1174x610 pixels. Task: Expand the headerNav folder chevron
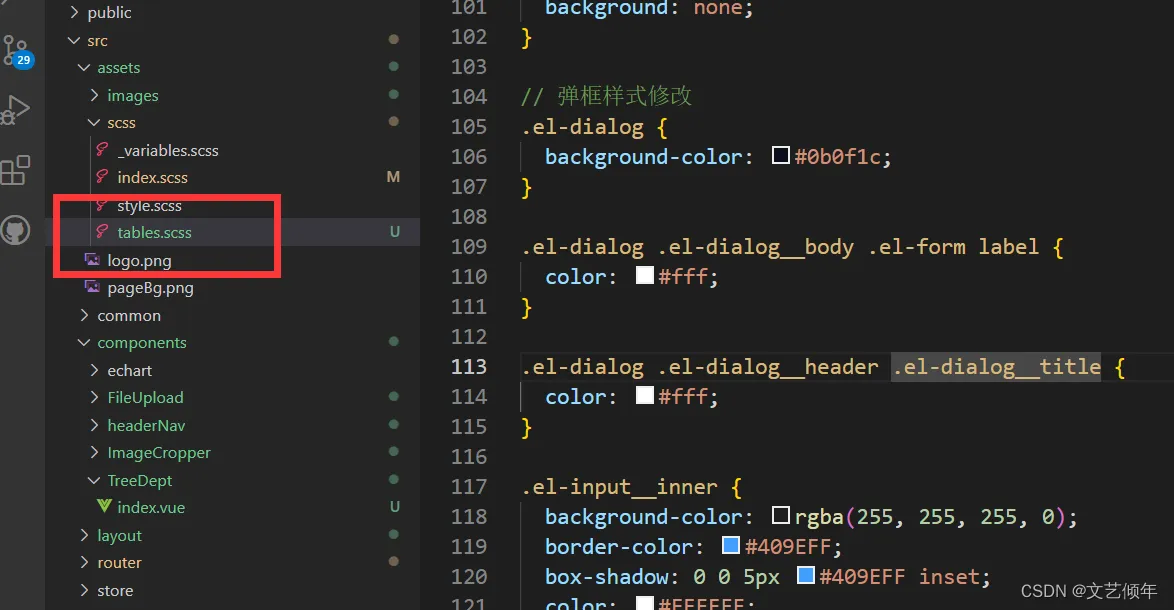[x=94, y=424]
